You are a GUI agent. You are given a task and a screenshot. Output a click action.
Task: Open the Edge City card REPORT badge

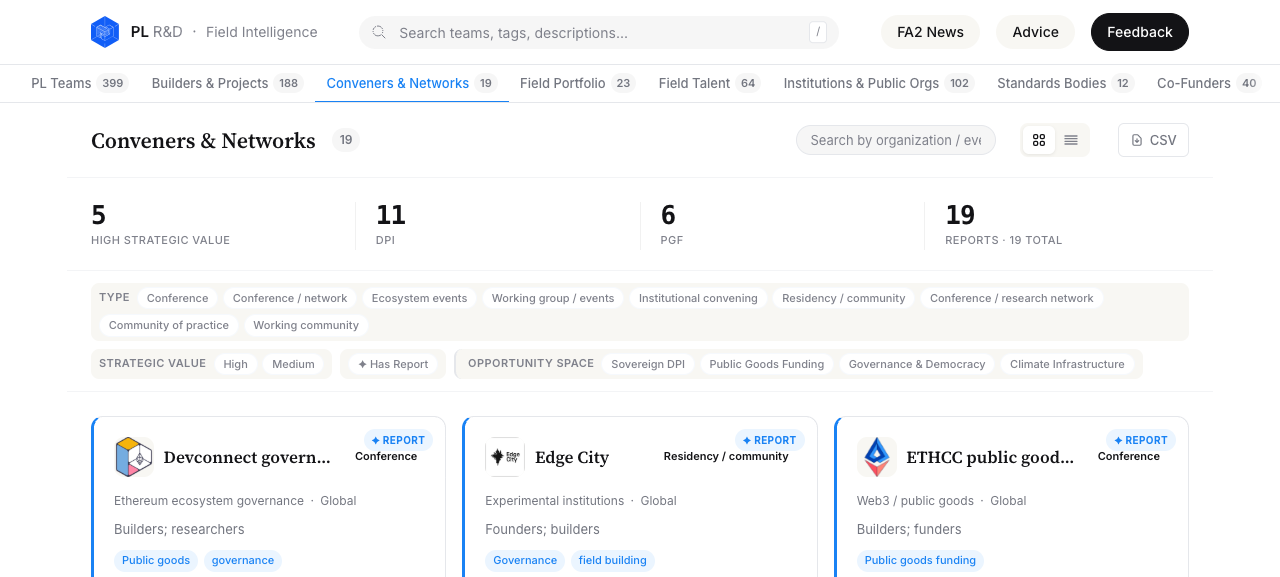pyautogui.click(x=770, y=440)
